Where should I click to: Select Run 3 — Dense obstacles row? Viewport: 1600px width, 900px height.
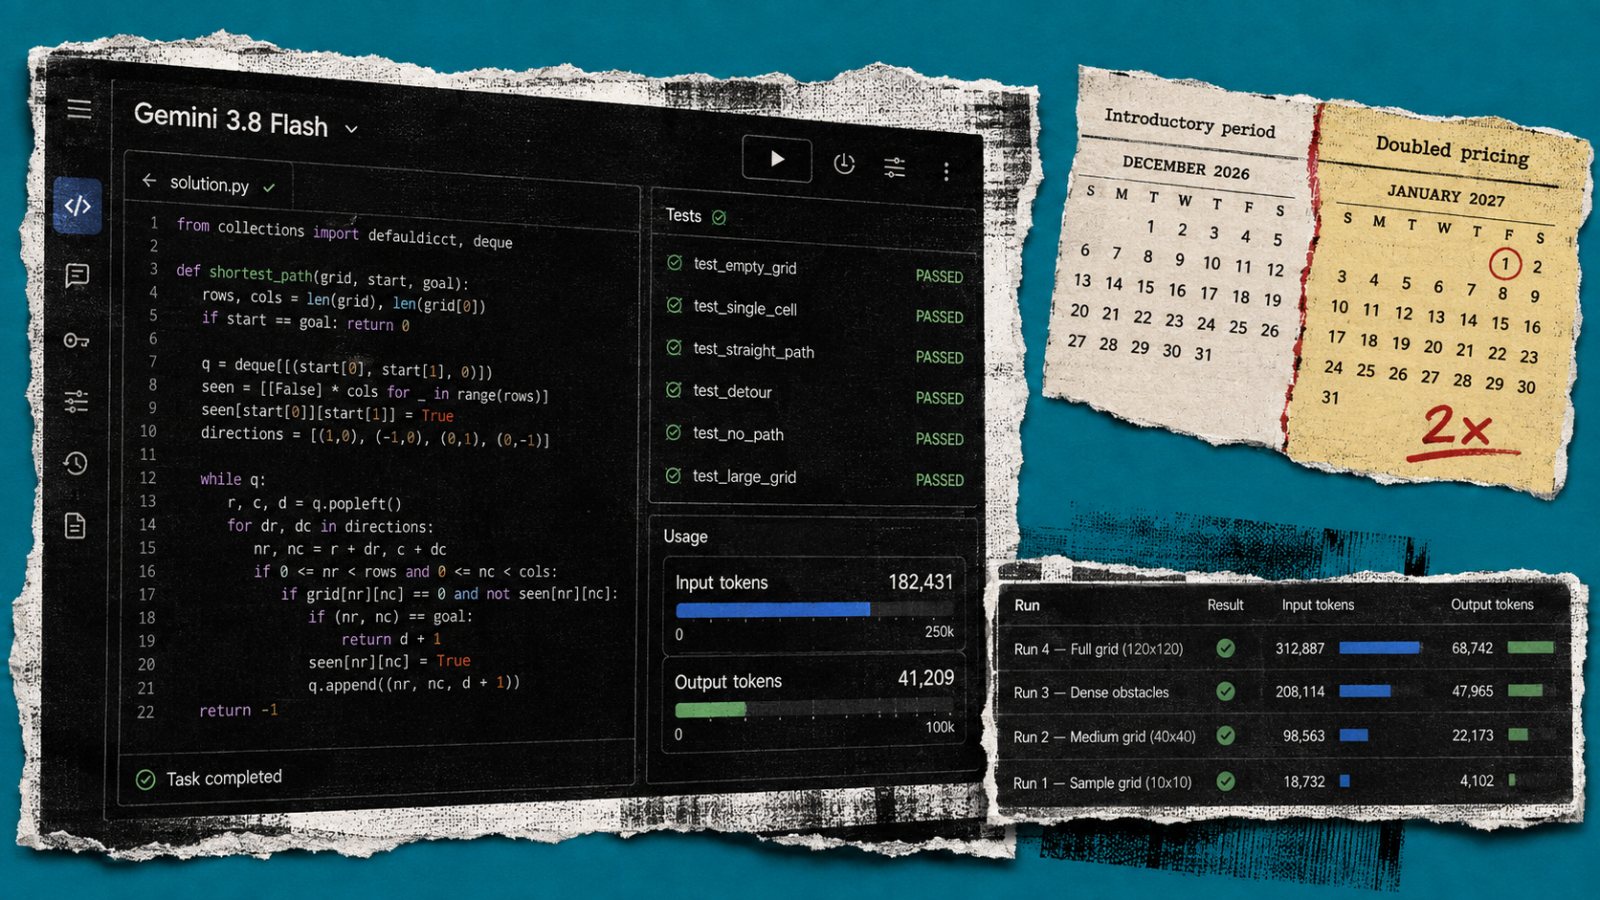pyautogui.click(x=1282, y=692)
